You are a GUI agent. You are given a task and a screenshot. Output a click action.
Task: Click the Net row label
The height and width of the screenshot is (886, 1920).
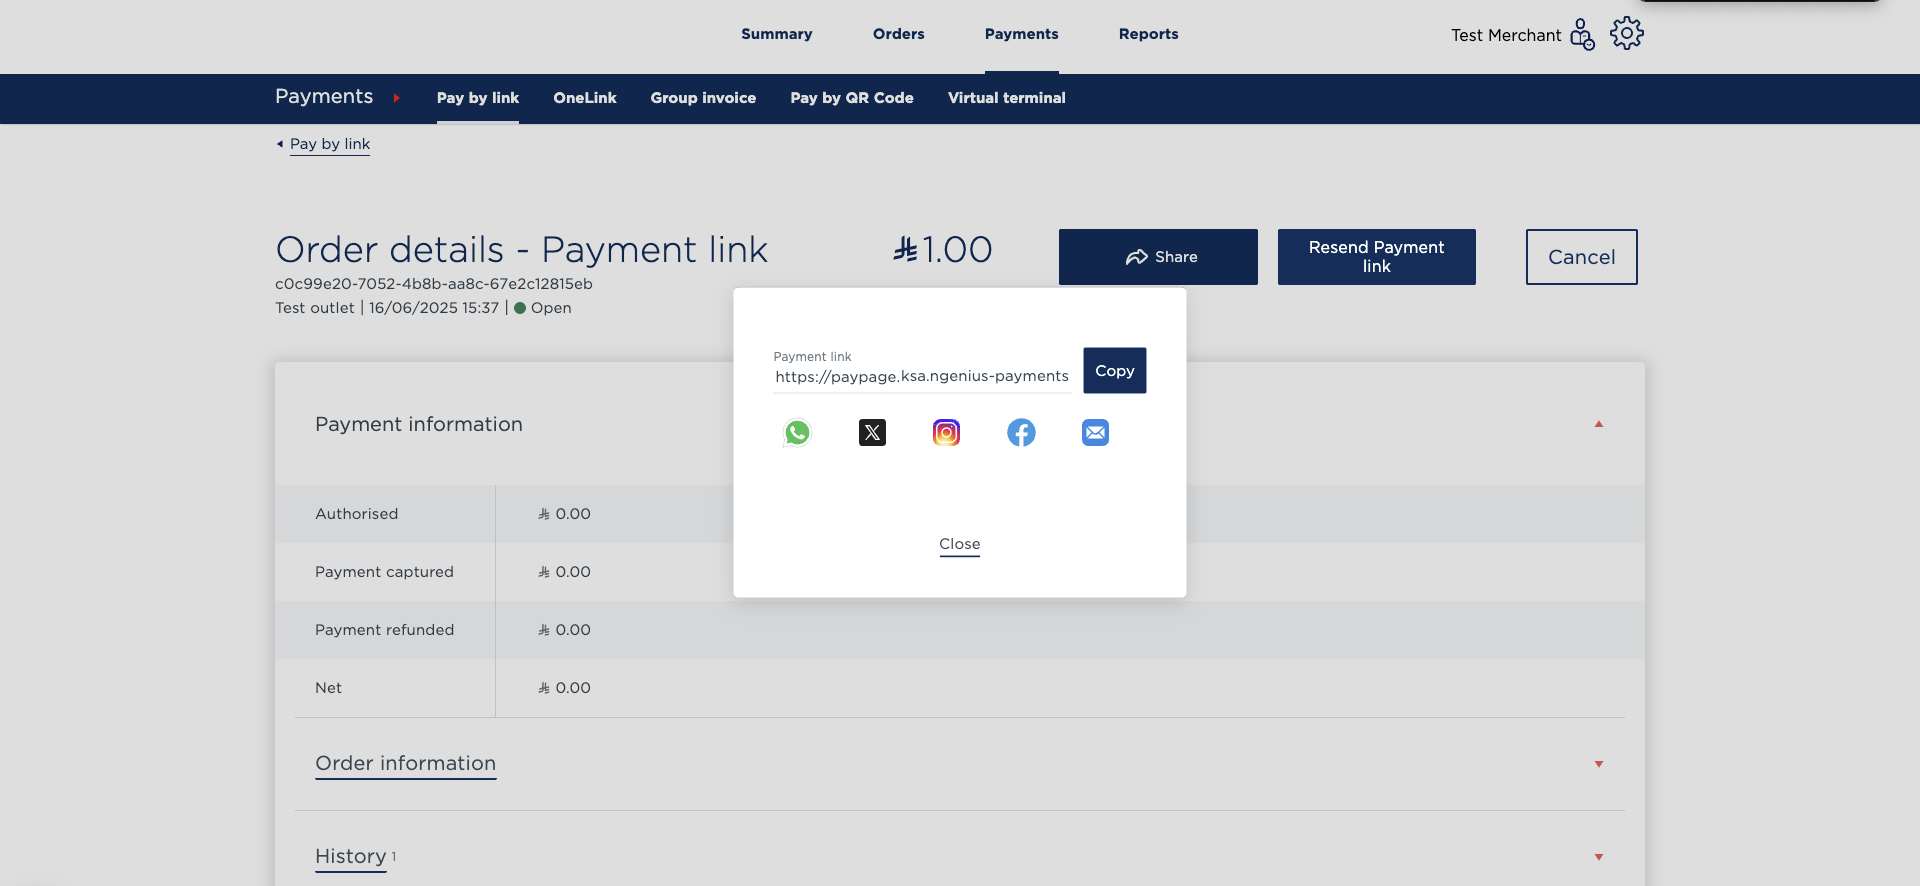[x=329, y=688]
